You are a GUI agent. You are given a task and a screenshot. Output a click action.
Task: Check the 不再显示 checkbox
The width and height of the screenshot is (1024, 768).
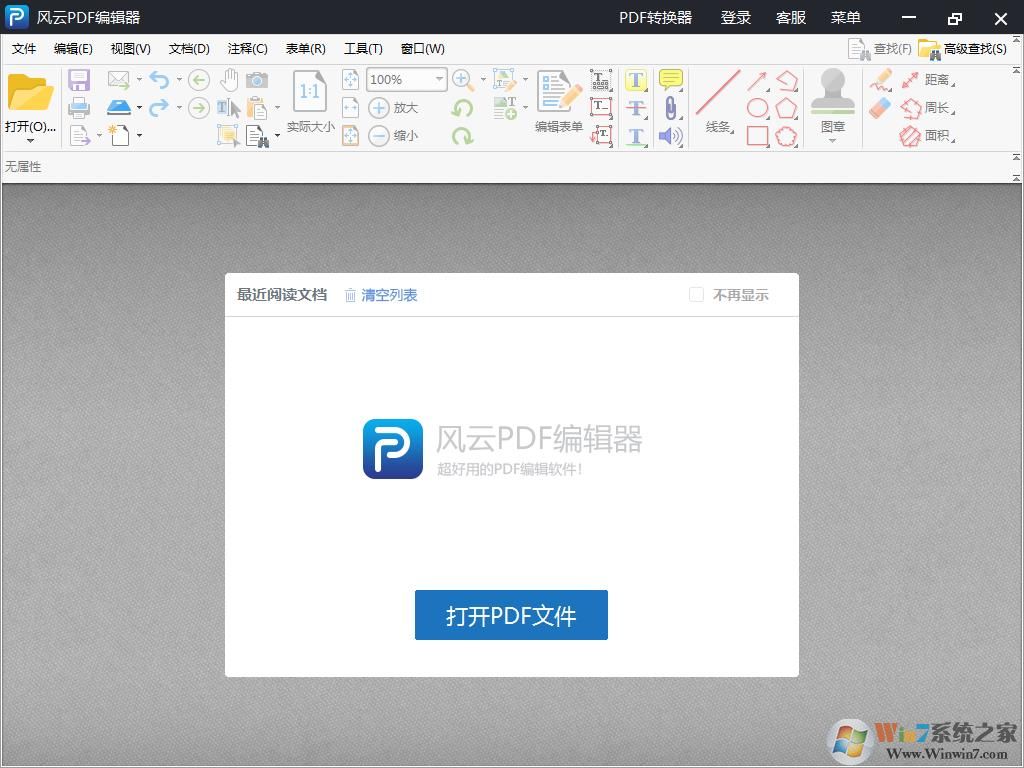[x=696, y=295]
